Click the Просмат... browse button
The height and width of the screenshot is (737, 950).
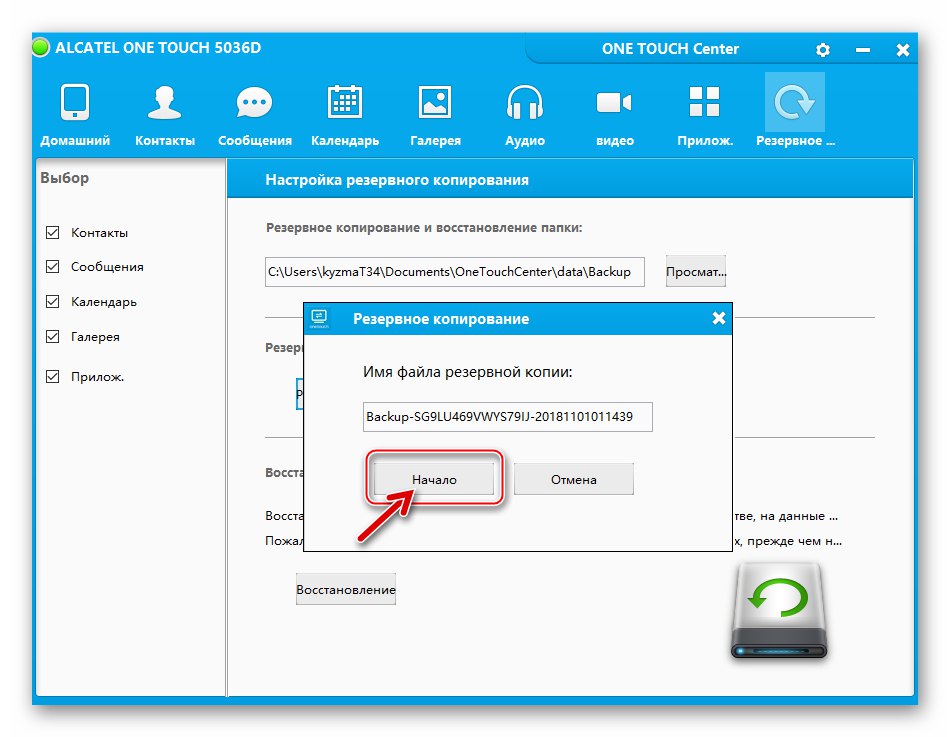(x=696, y=272)
